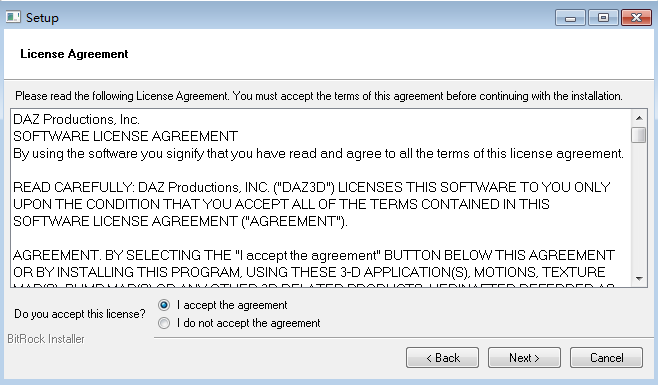Click the license text scroll down arrow
This screenshot has height=385, width=658.
click(x=639, y=278)
